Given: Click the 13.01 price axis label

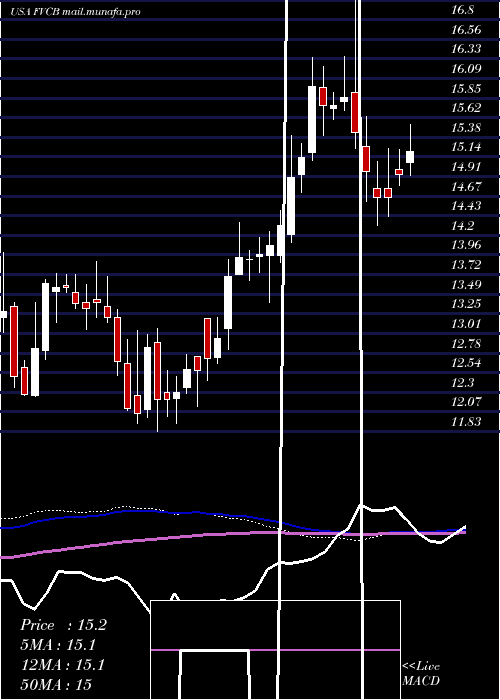Looking at the screenshot, I should [x=466, y=323].
